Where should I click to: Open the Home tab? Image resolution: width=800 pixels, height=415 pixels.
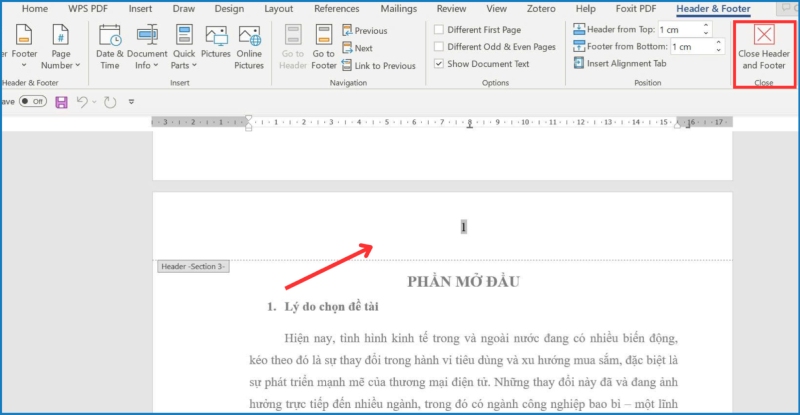coord(35,9)
